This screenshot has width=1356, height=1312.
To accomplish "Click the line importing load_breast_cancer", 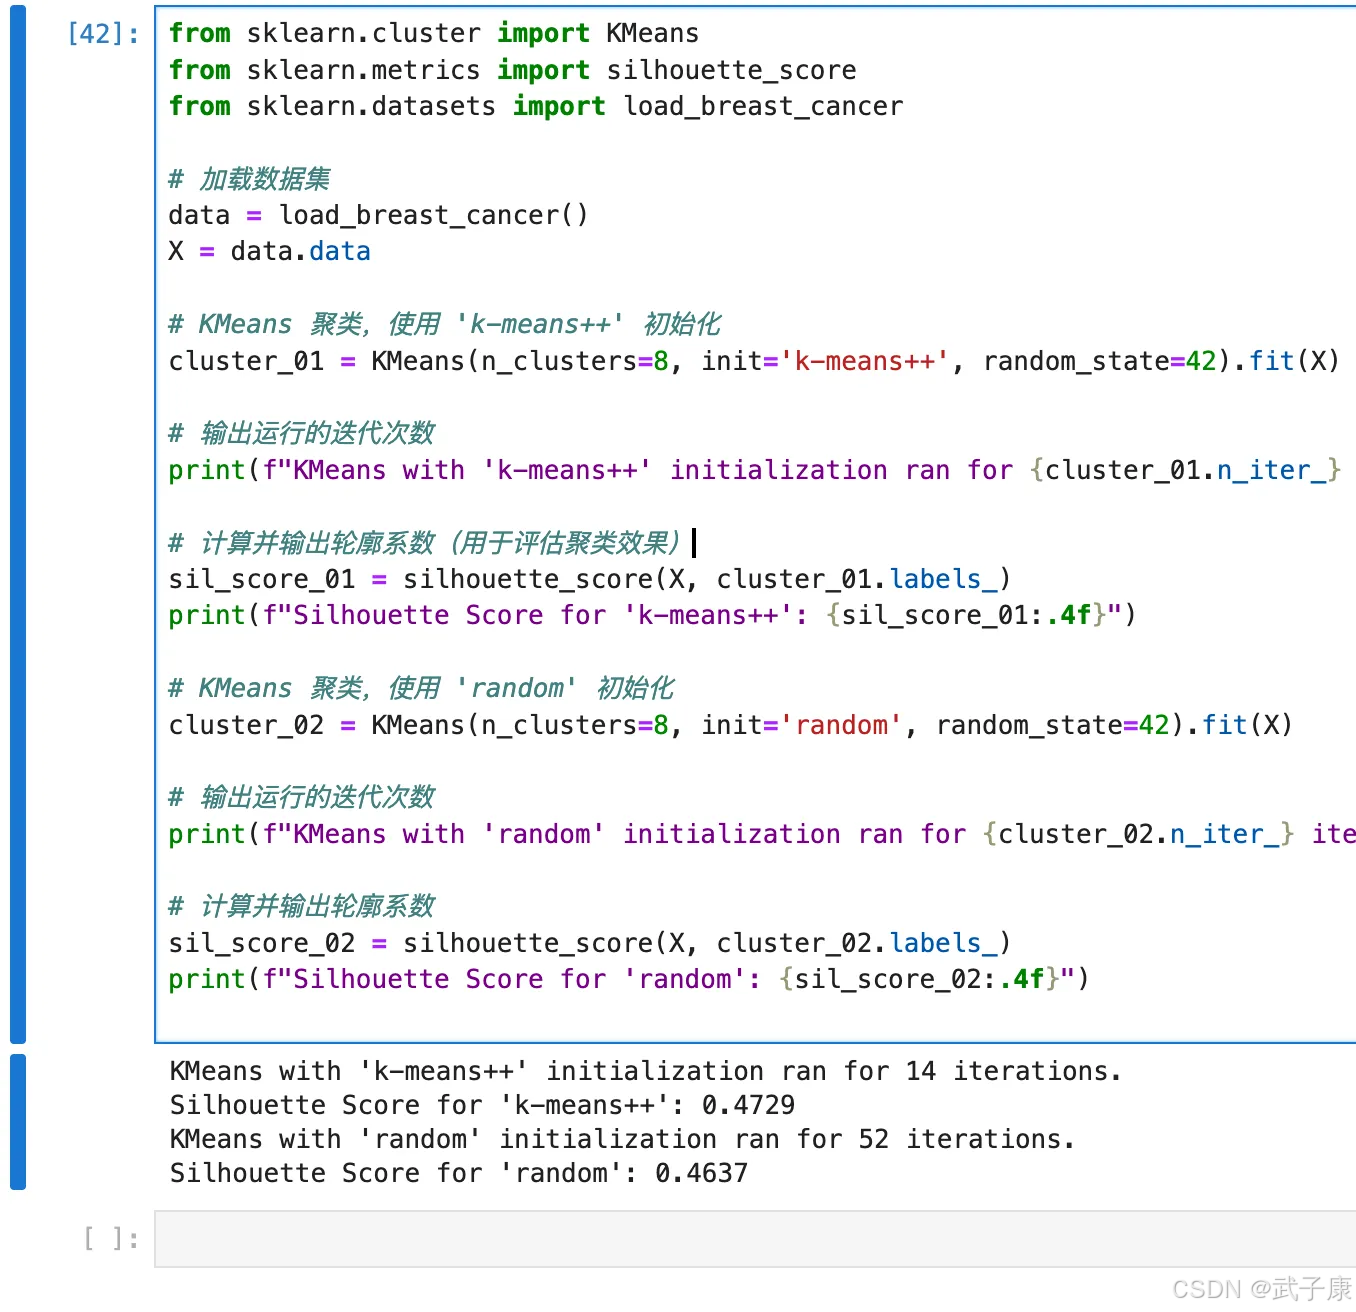I will click(536, 106).
